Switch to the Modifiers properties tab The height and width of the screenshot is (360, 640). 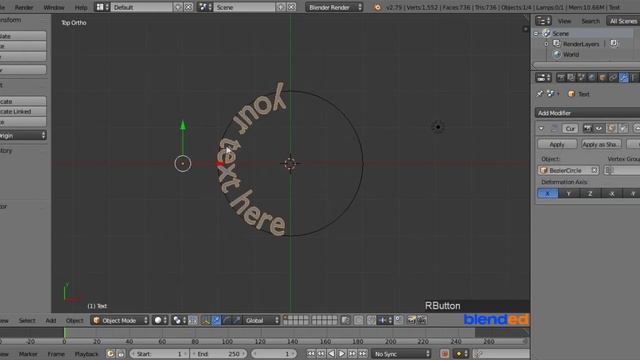pos(624,78)
